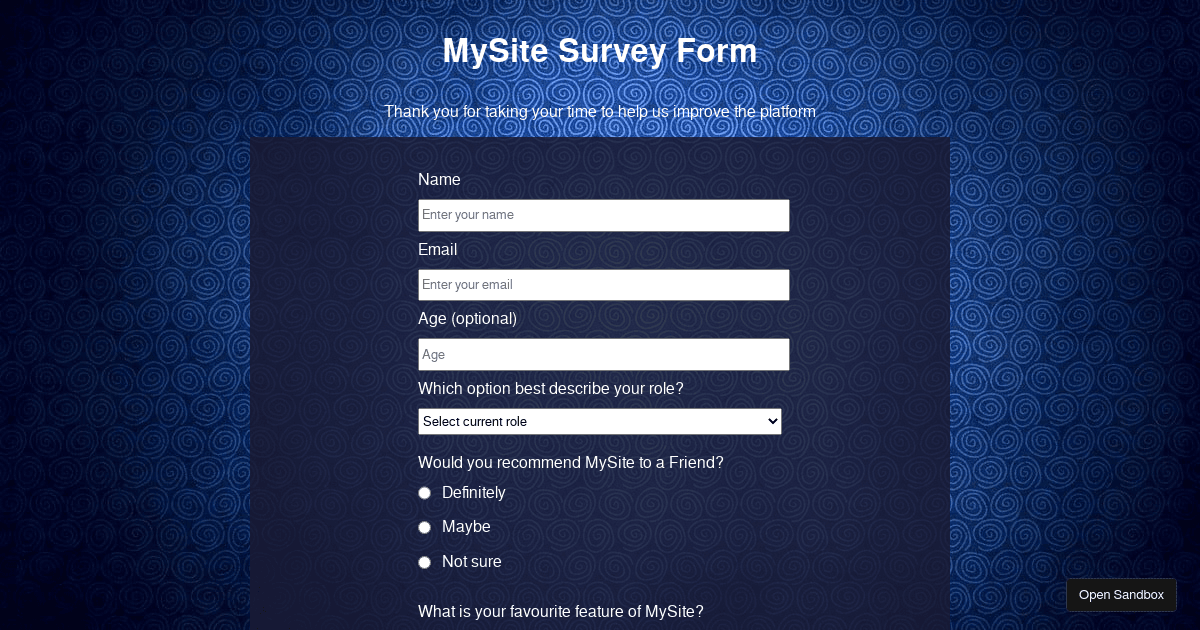This screenshot has width=1200, height=630.
Task: Click the Open Sandbox button
Action: tap(1121, 594)
